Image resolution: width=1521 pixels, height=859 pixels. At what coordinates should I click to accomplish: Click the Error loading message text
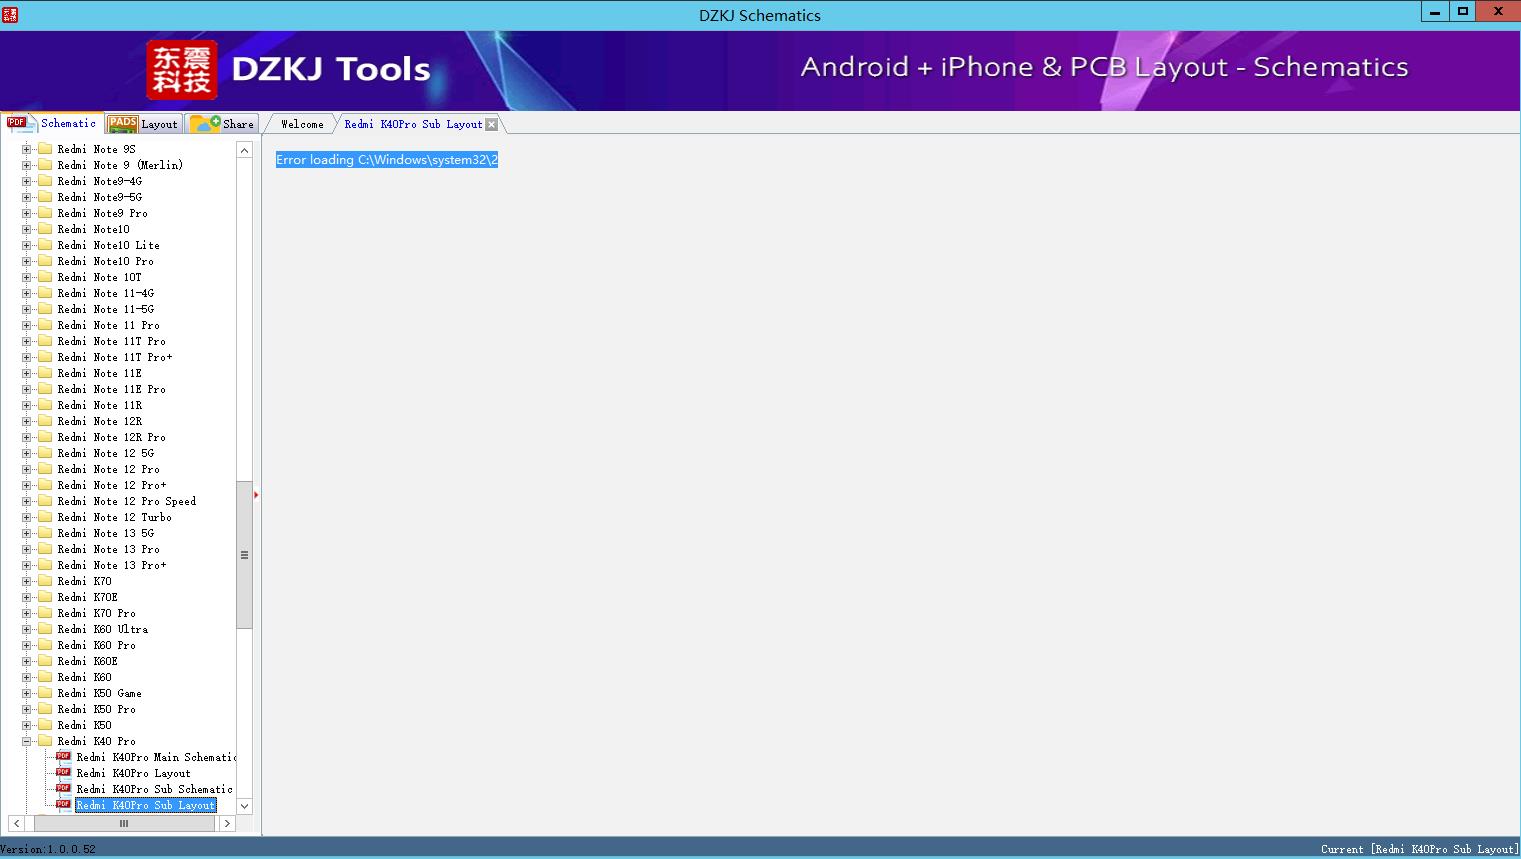coord(387,160)
